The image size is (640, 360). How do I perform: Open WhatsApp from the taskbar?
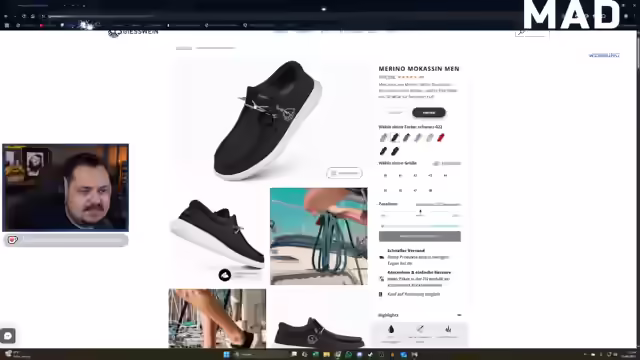click(348, 354)
